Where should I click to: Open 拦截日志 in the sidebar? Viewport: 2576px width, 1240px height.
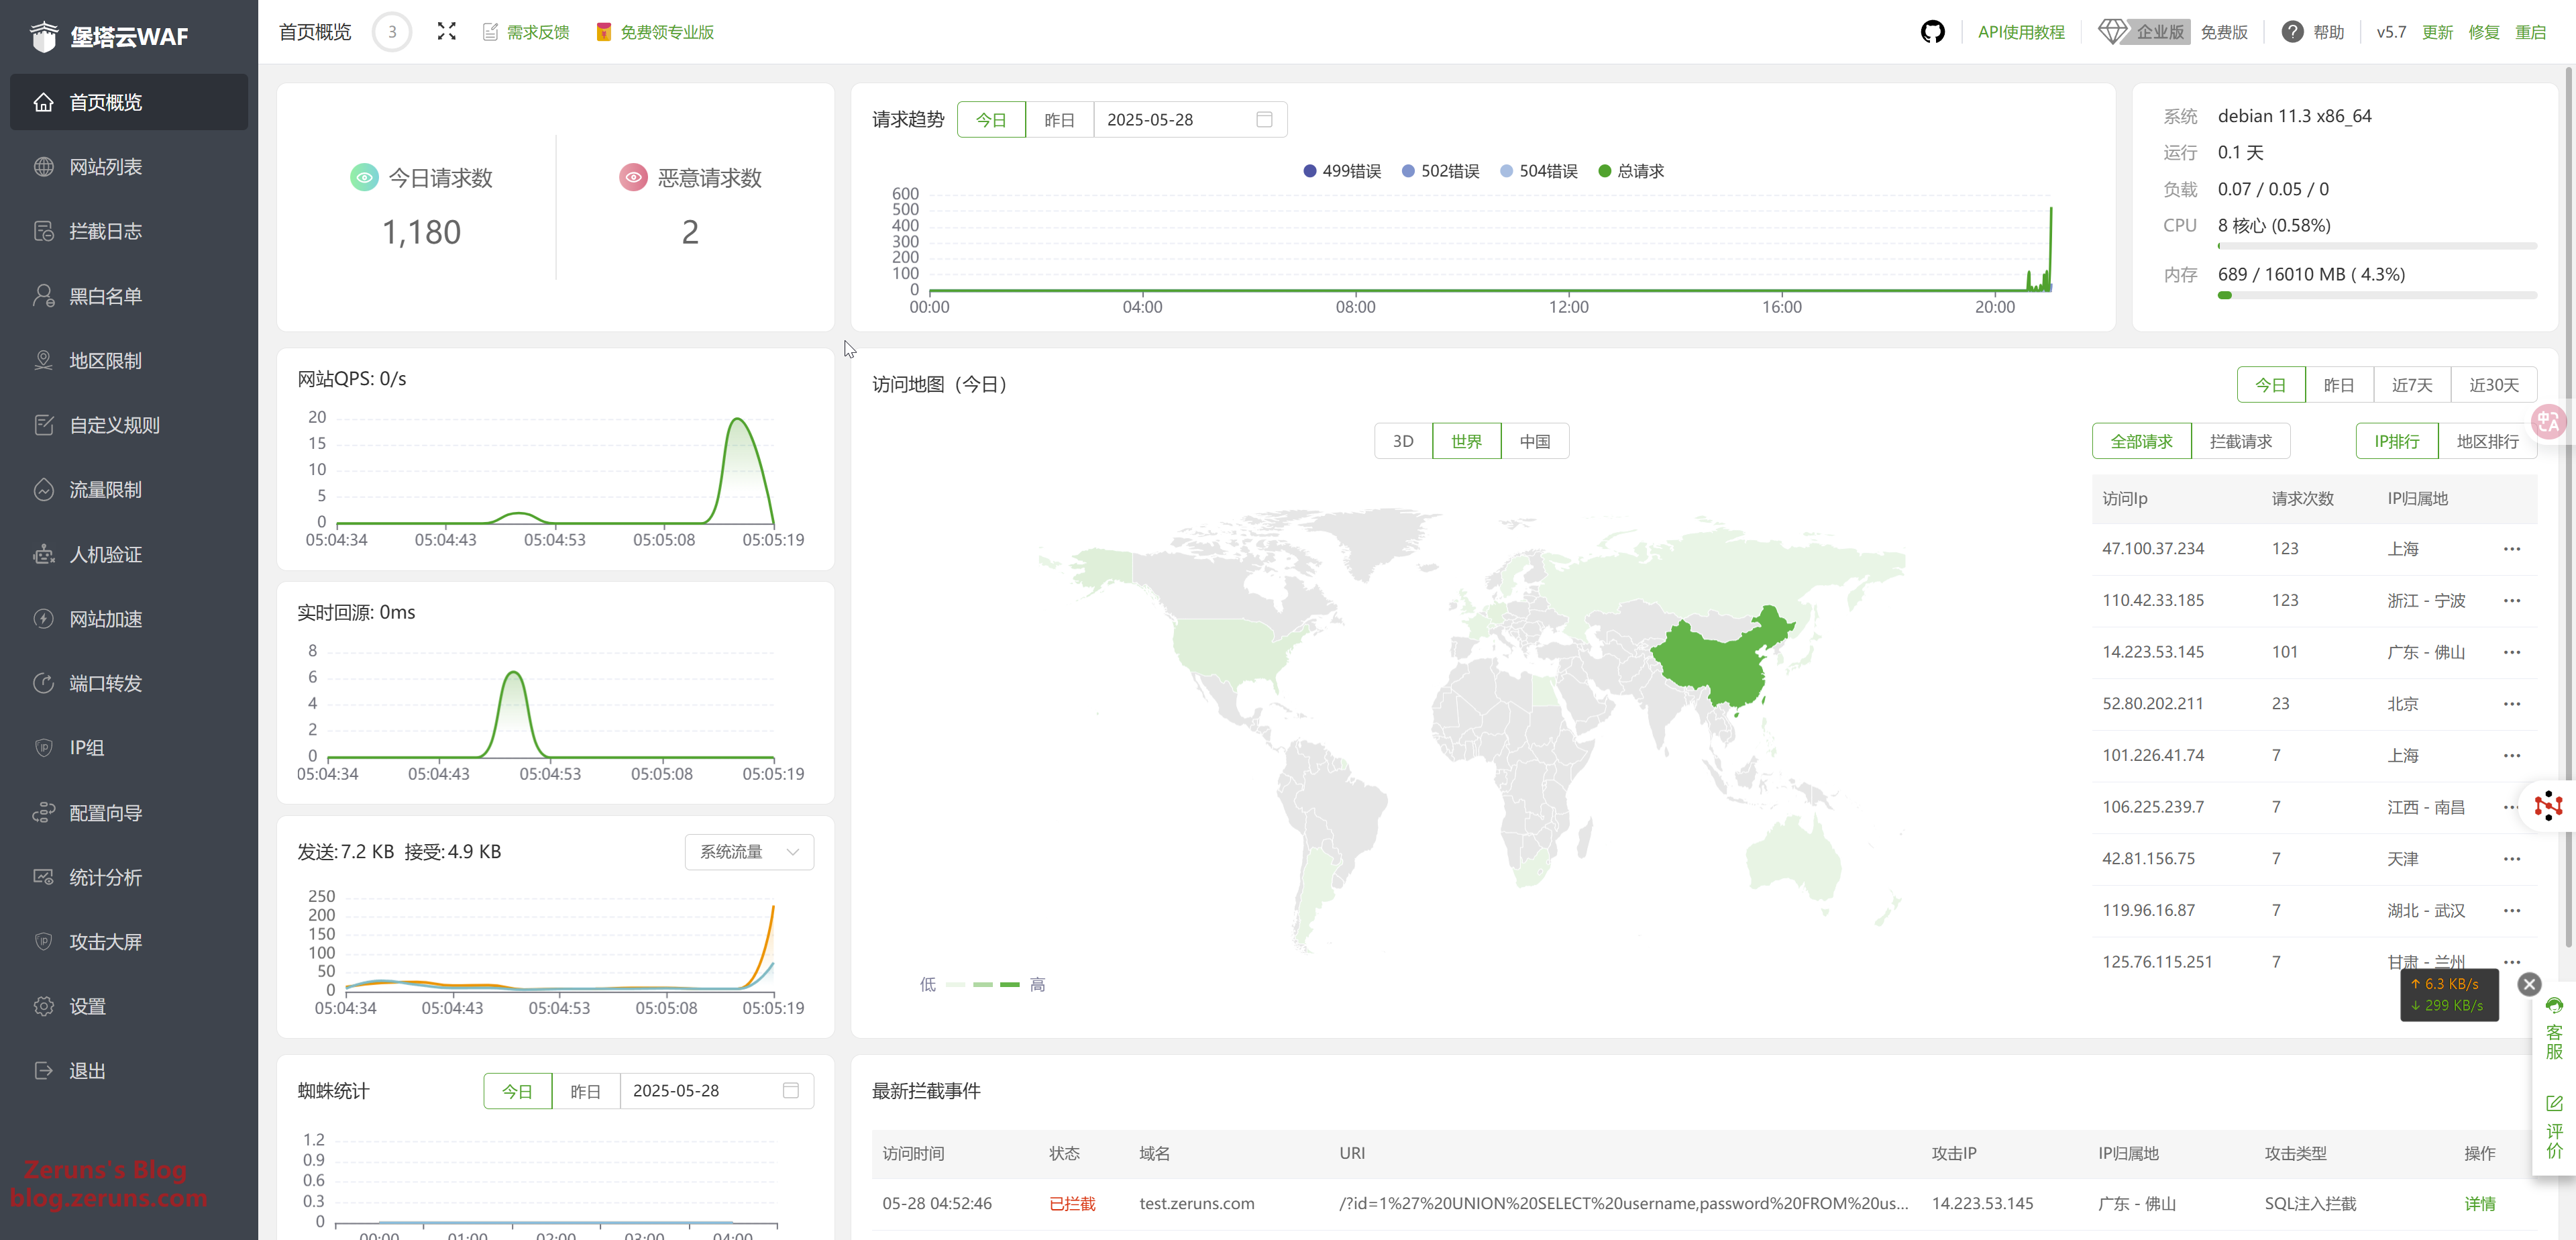pyautogui.click(x=105, y=231)
